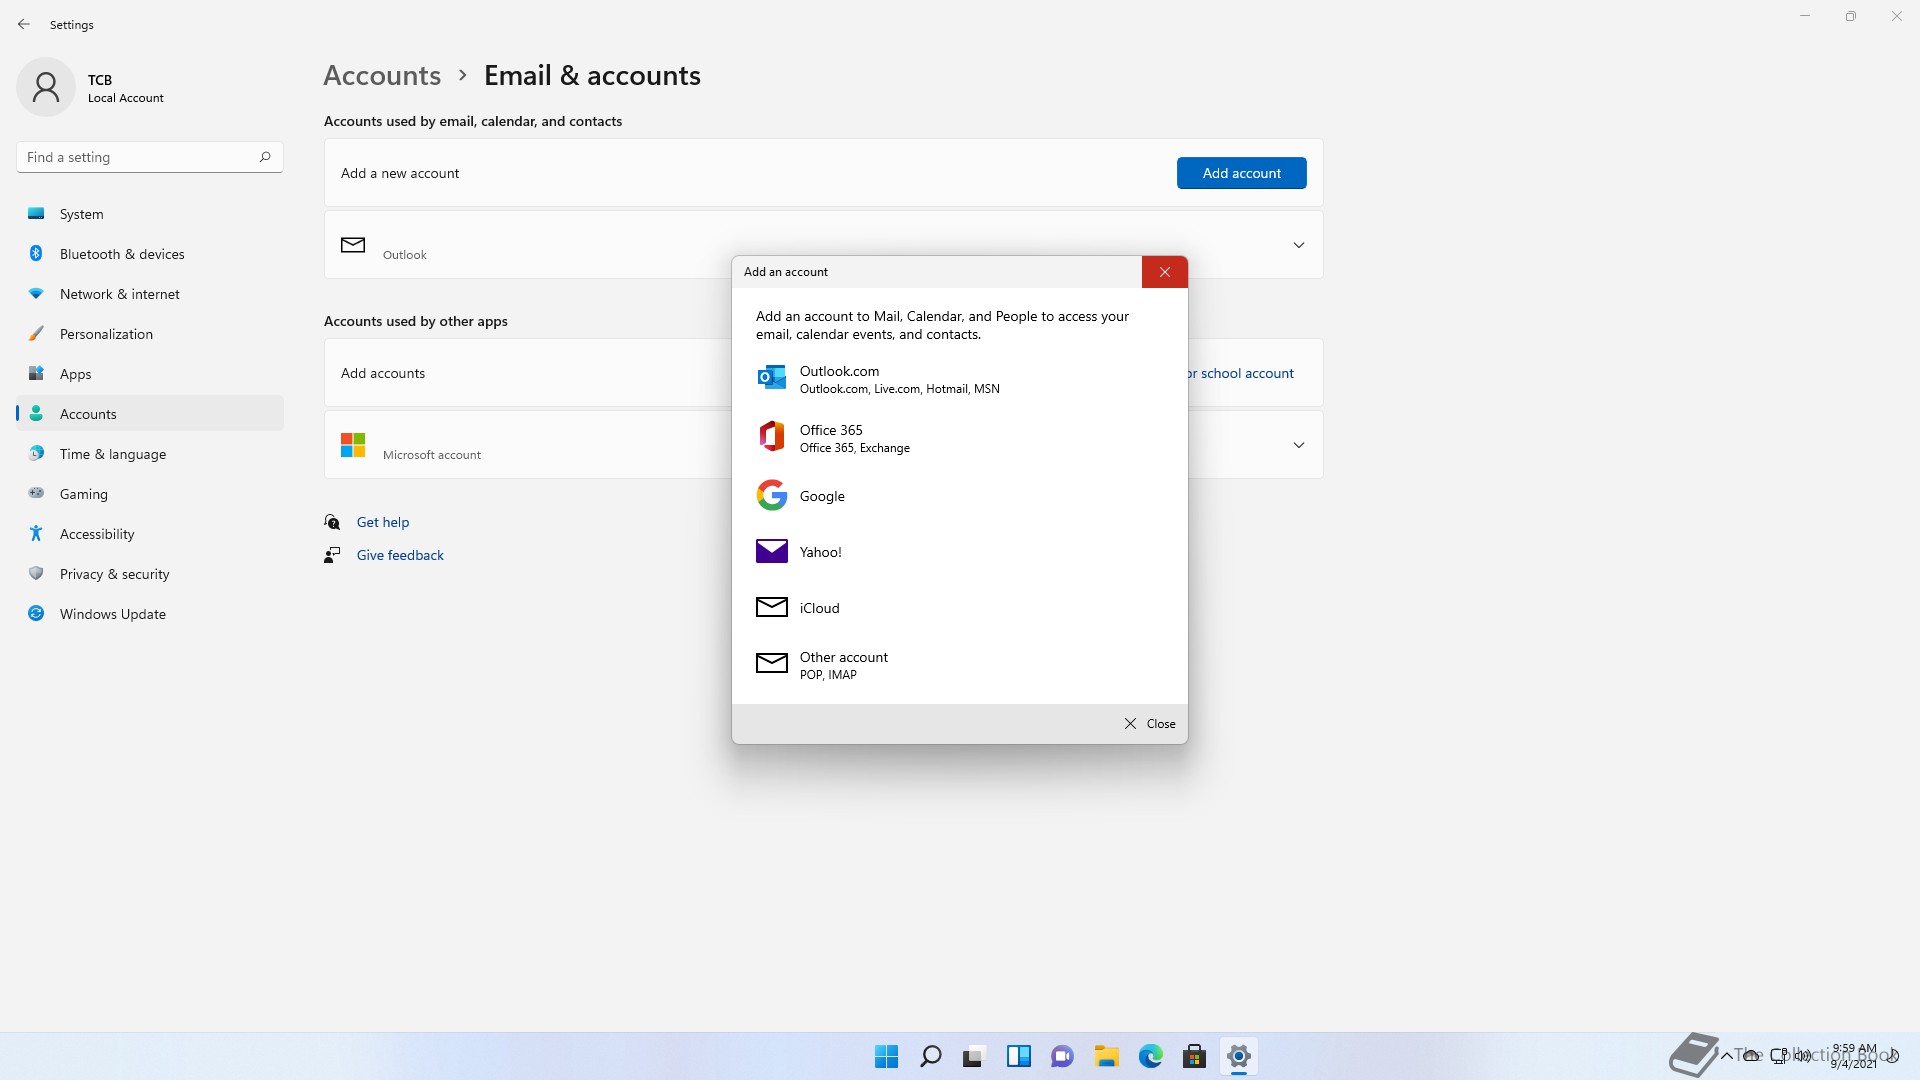Open the Give feedback link

tap(400, 555)
